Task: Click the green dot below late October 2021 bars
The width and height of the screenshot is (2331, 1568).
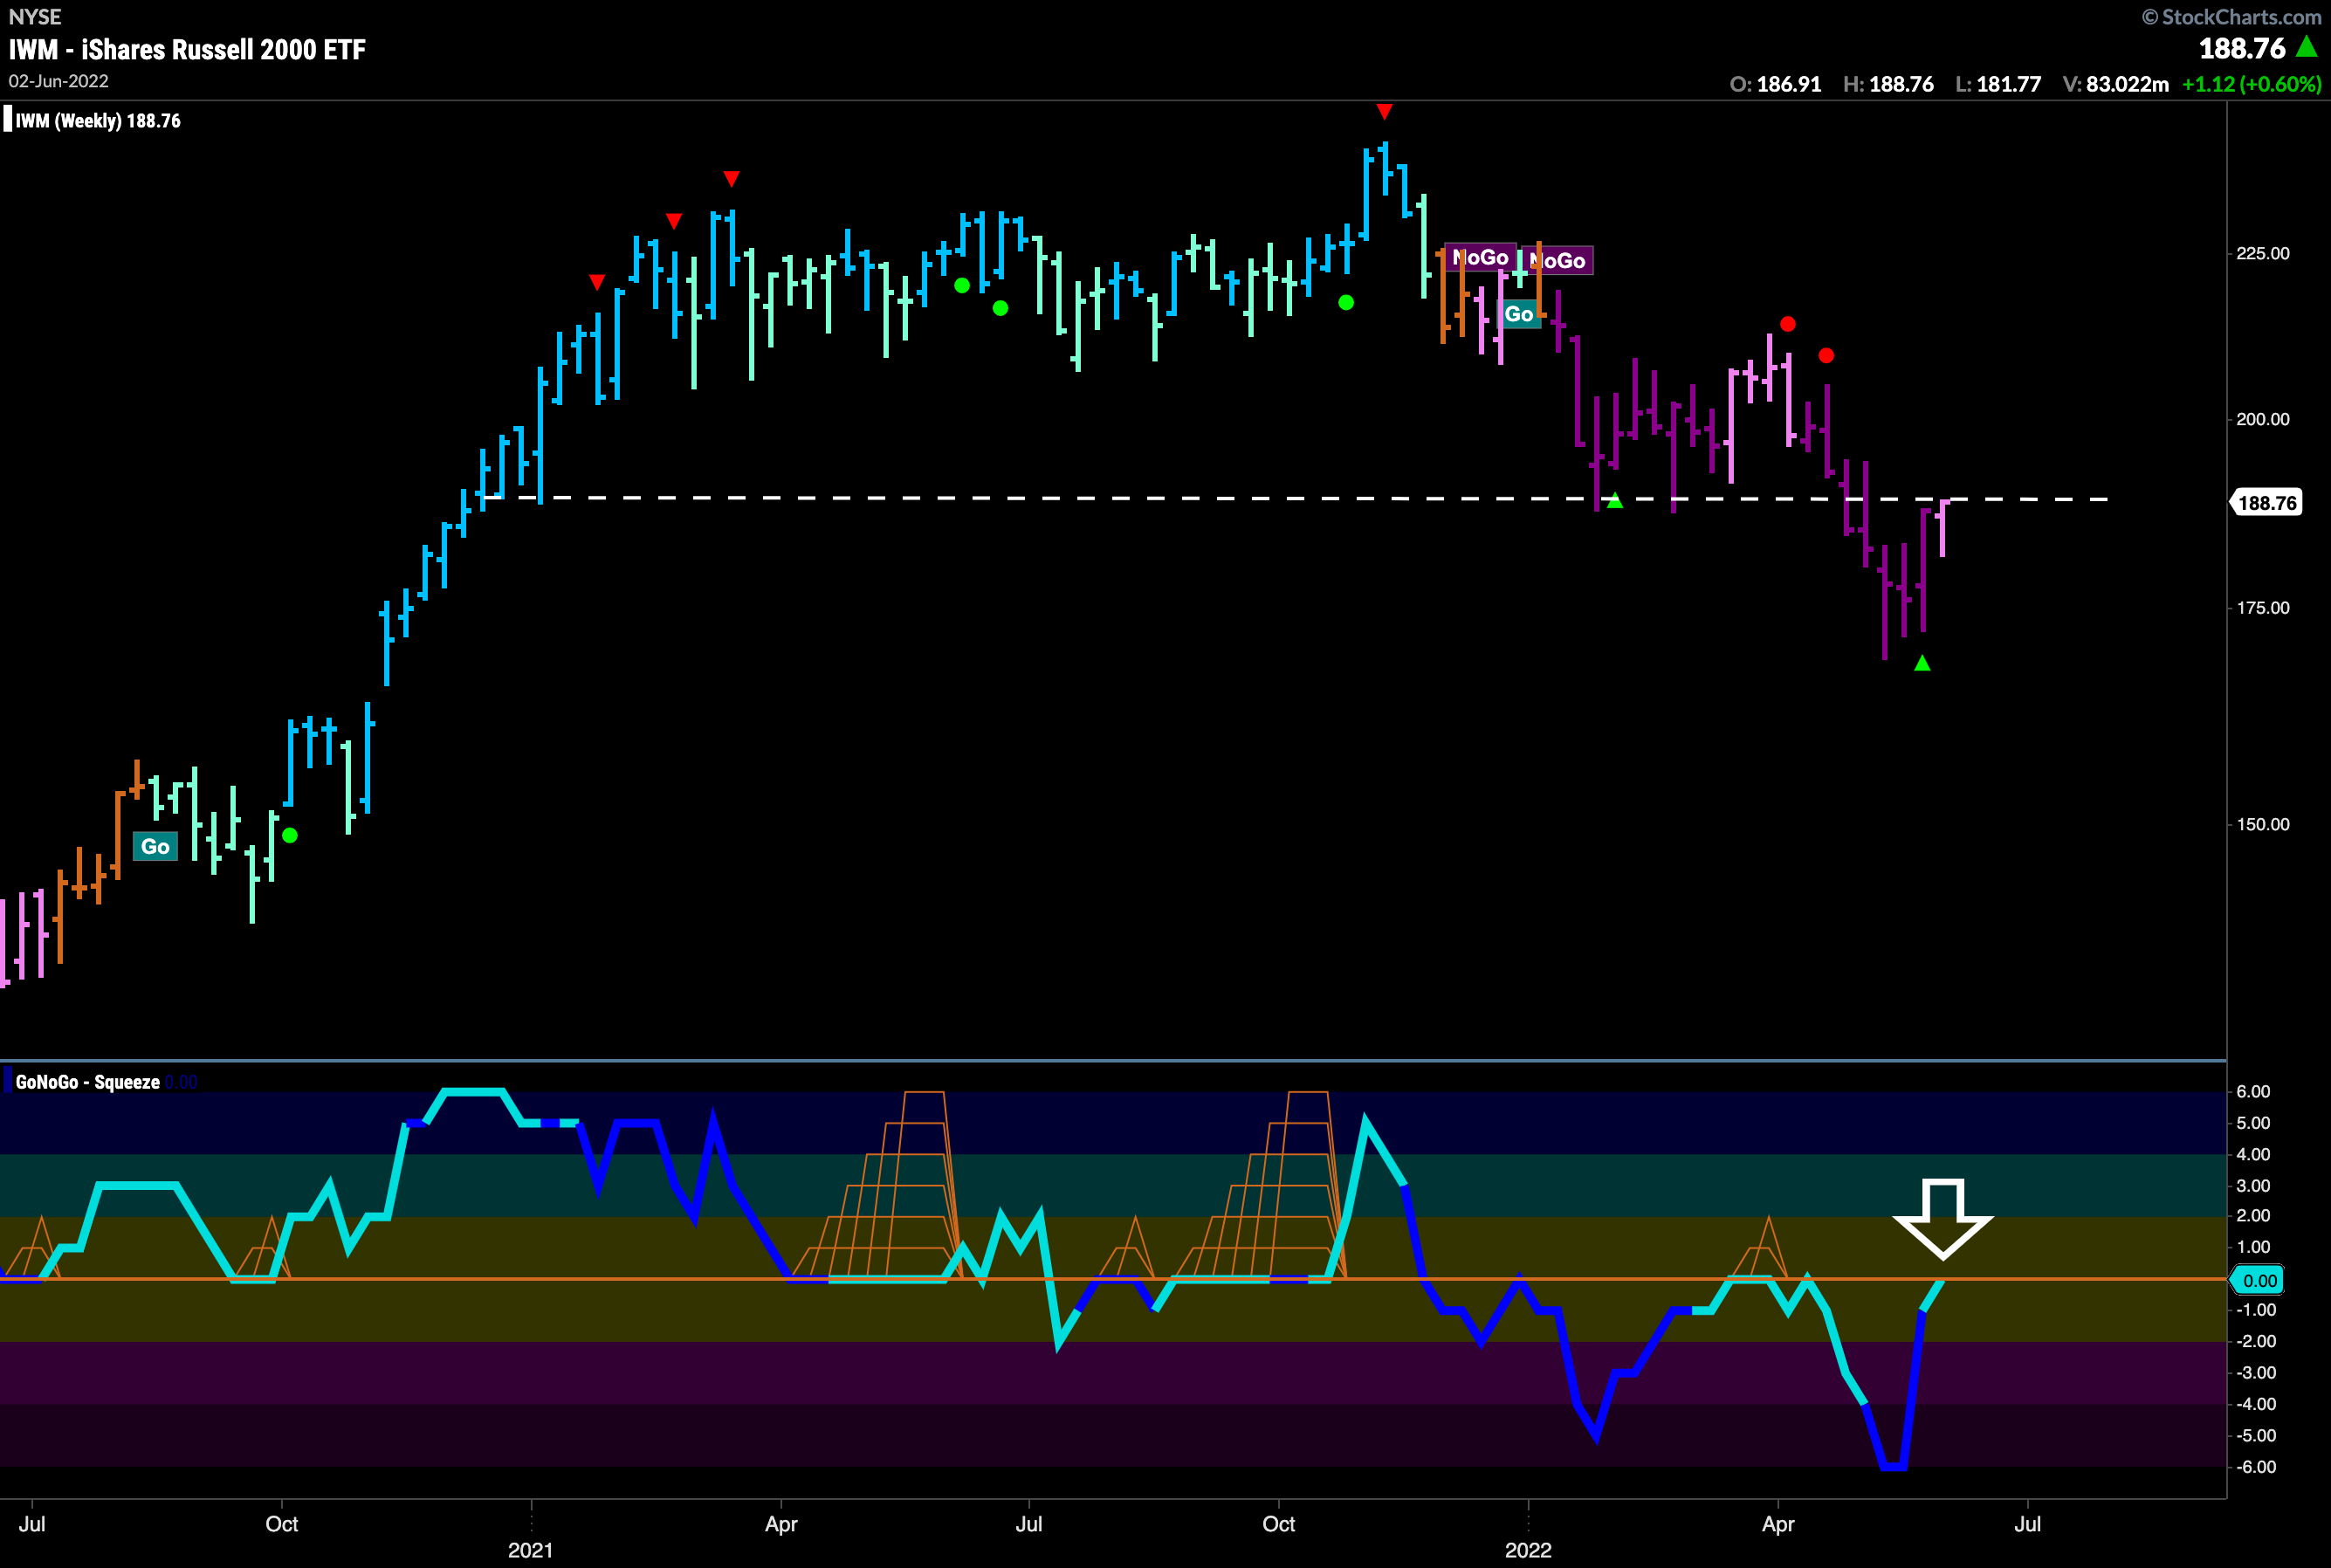Action: [x=1346, y=302]
